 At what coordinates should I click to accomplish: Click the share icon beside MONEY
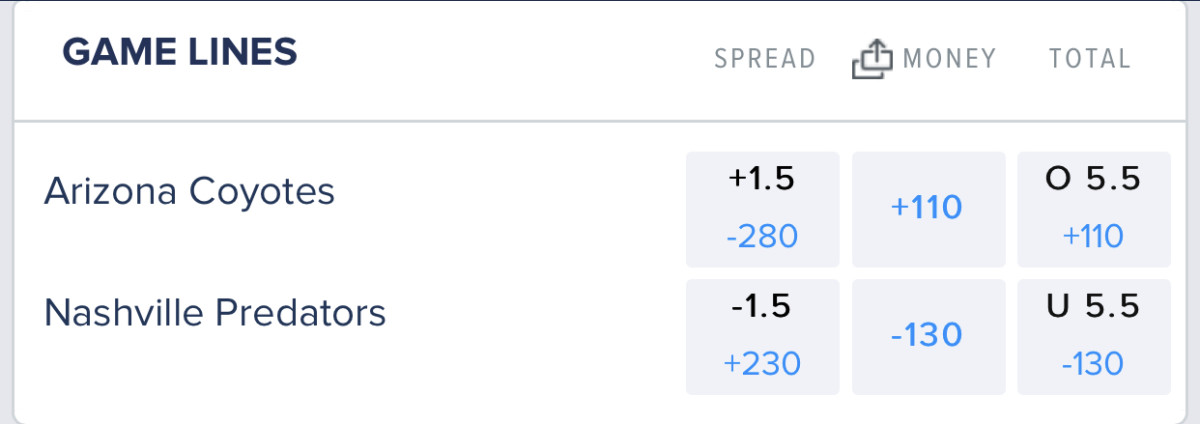click(x=871, y=61)
